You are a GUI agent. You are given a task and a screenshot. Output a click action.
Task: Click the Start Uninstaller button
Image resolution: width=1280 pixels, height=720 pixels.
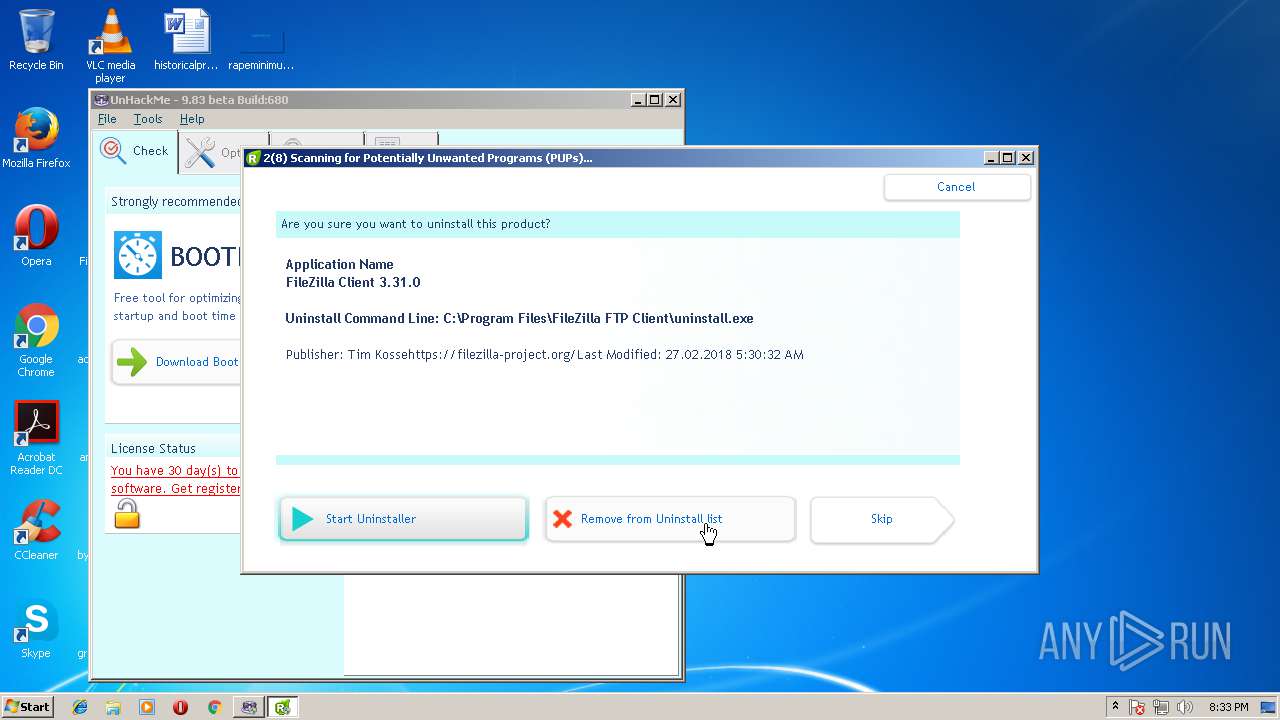[403, 519]
